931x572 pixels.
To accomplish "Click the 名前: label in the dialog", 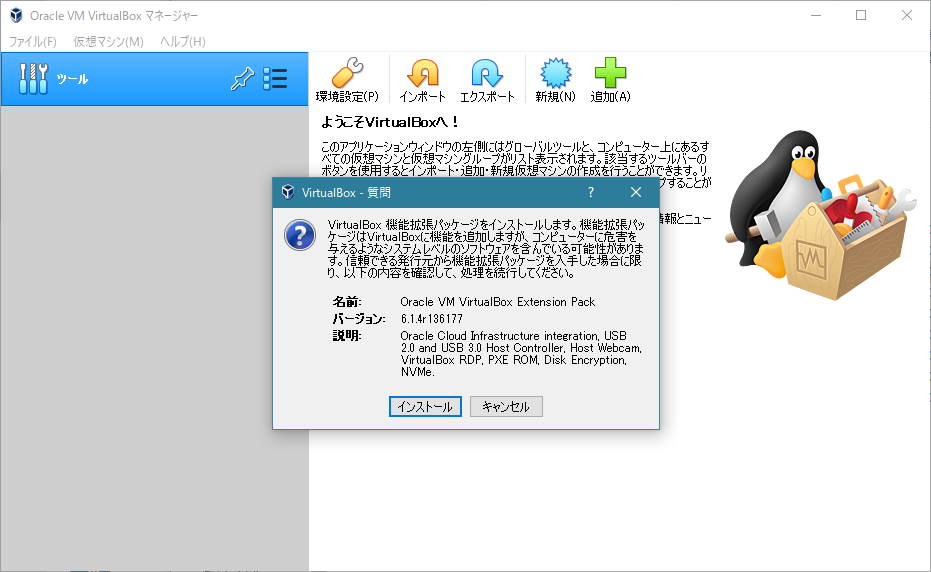I will [347, 302].
